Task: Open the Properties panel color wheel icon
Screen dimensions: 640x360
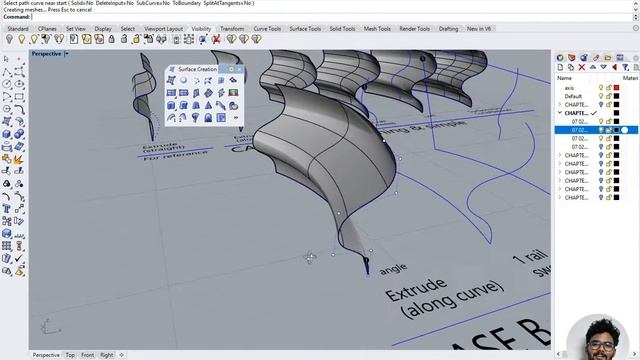Action: 560,58
